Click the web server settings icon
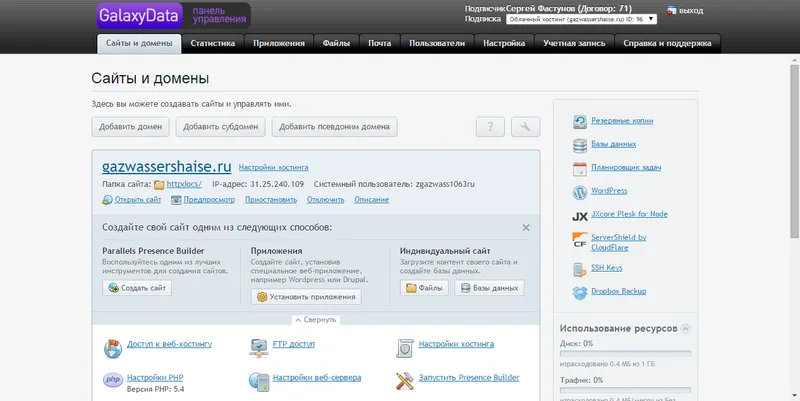 tap(259, 381)
